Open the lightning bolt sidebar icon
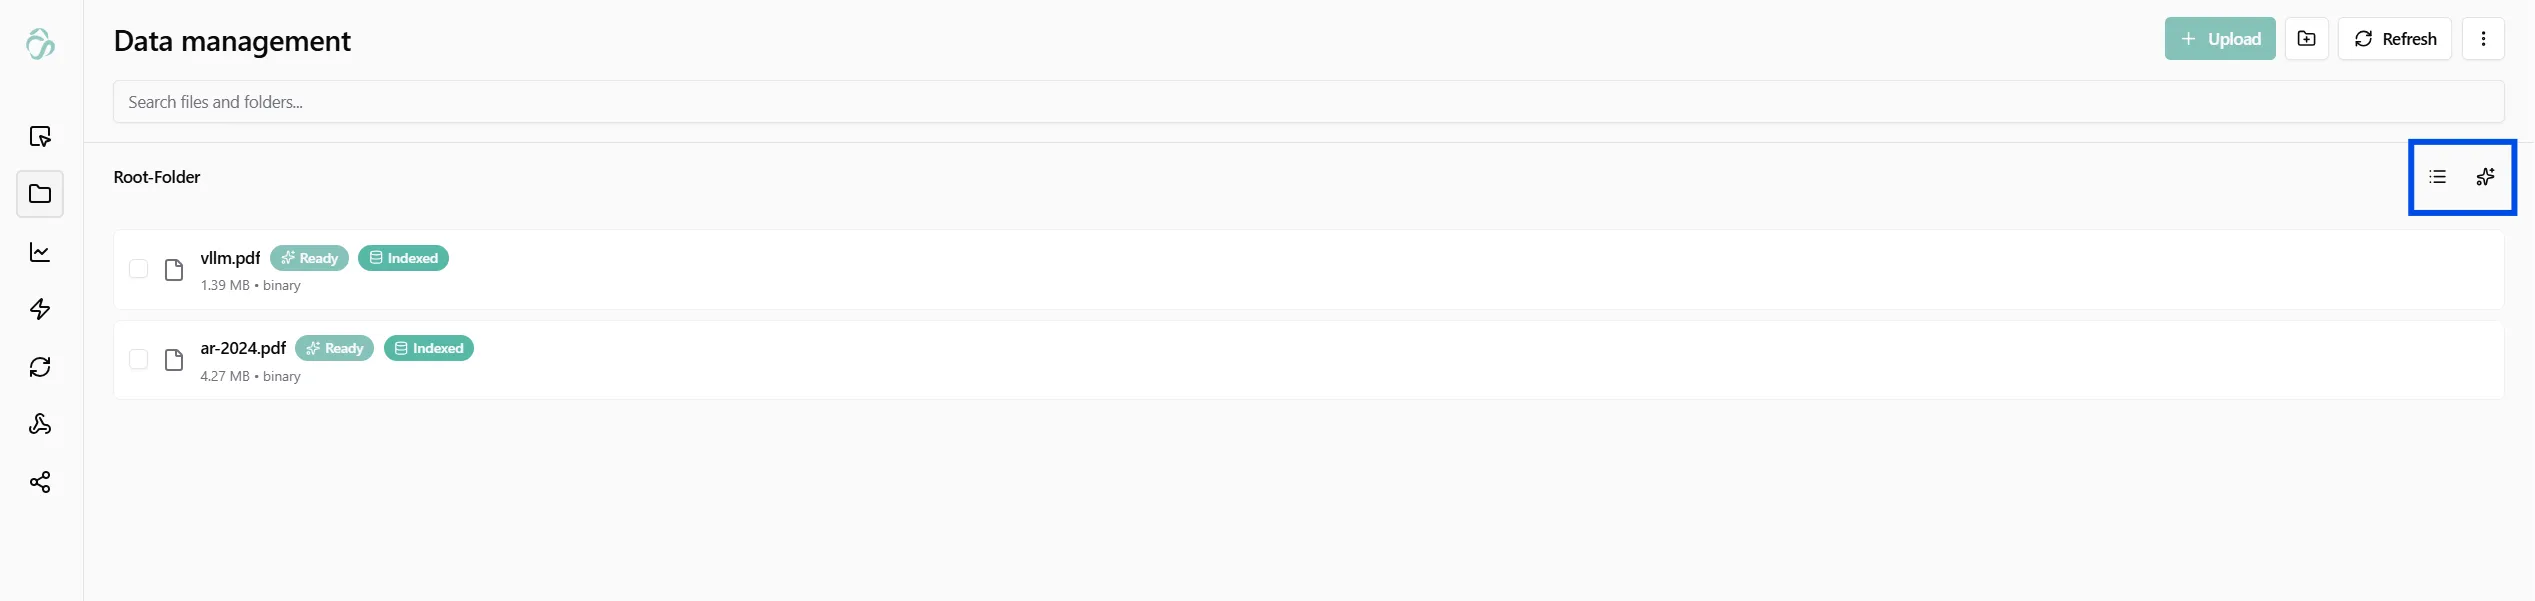The width and height of the screenshot is (2535, 601). [x=40, y=310]
